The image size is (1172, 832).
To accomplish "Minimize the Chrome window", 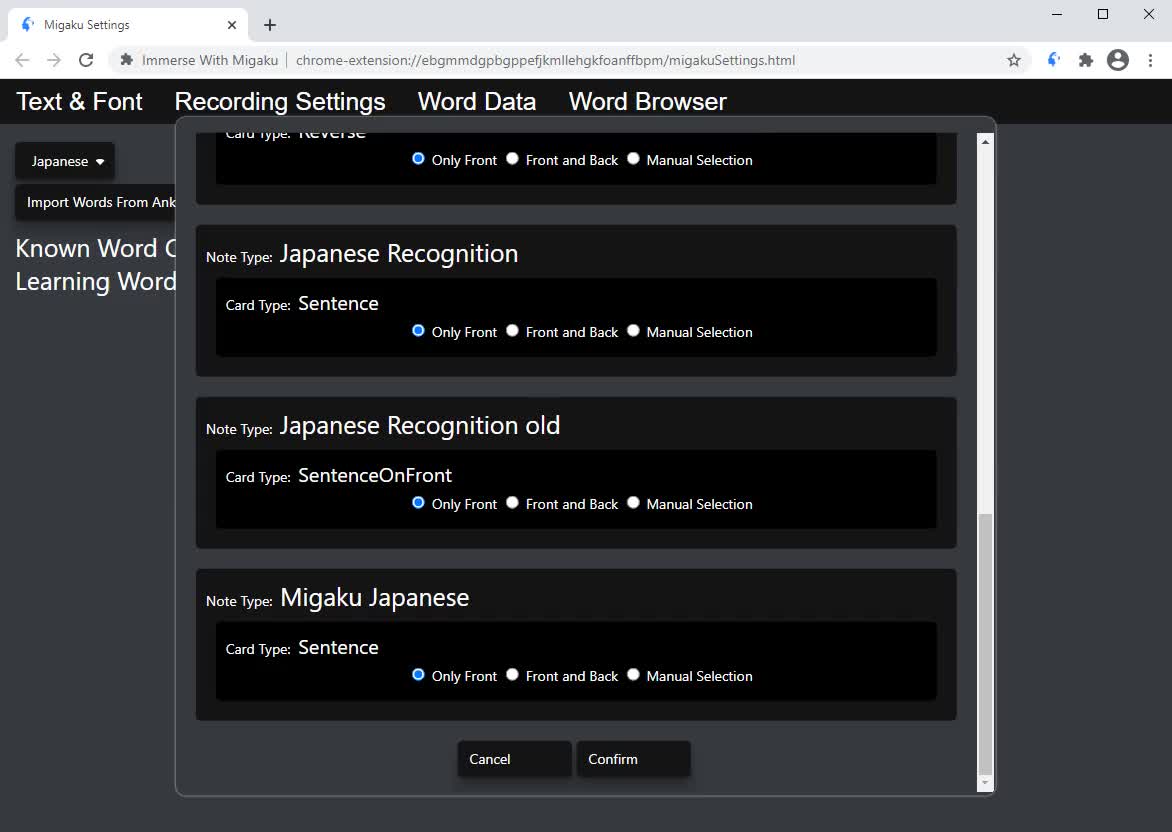I will pyautogui.click(x=1057, y=14).
